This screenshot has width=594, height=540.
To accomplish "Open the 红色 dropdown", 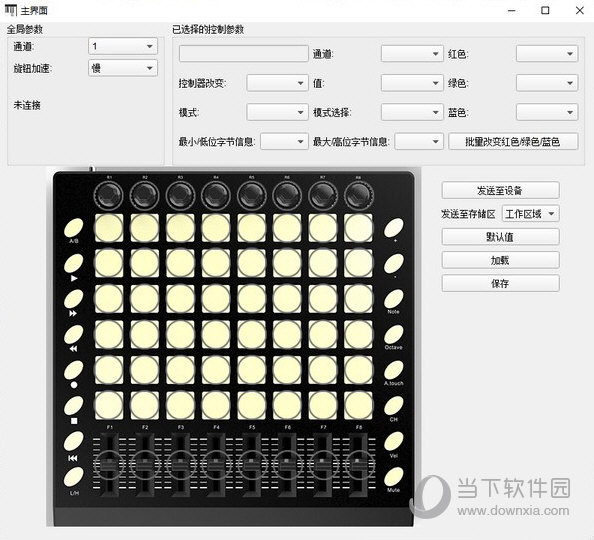I will [x=547, y=54].
